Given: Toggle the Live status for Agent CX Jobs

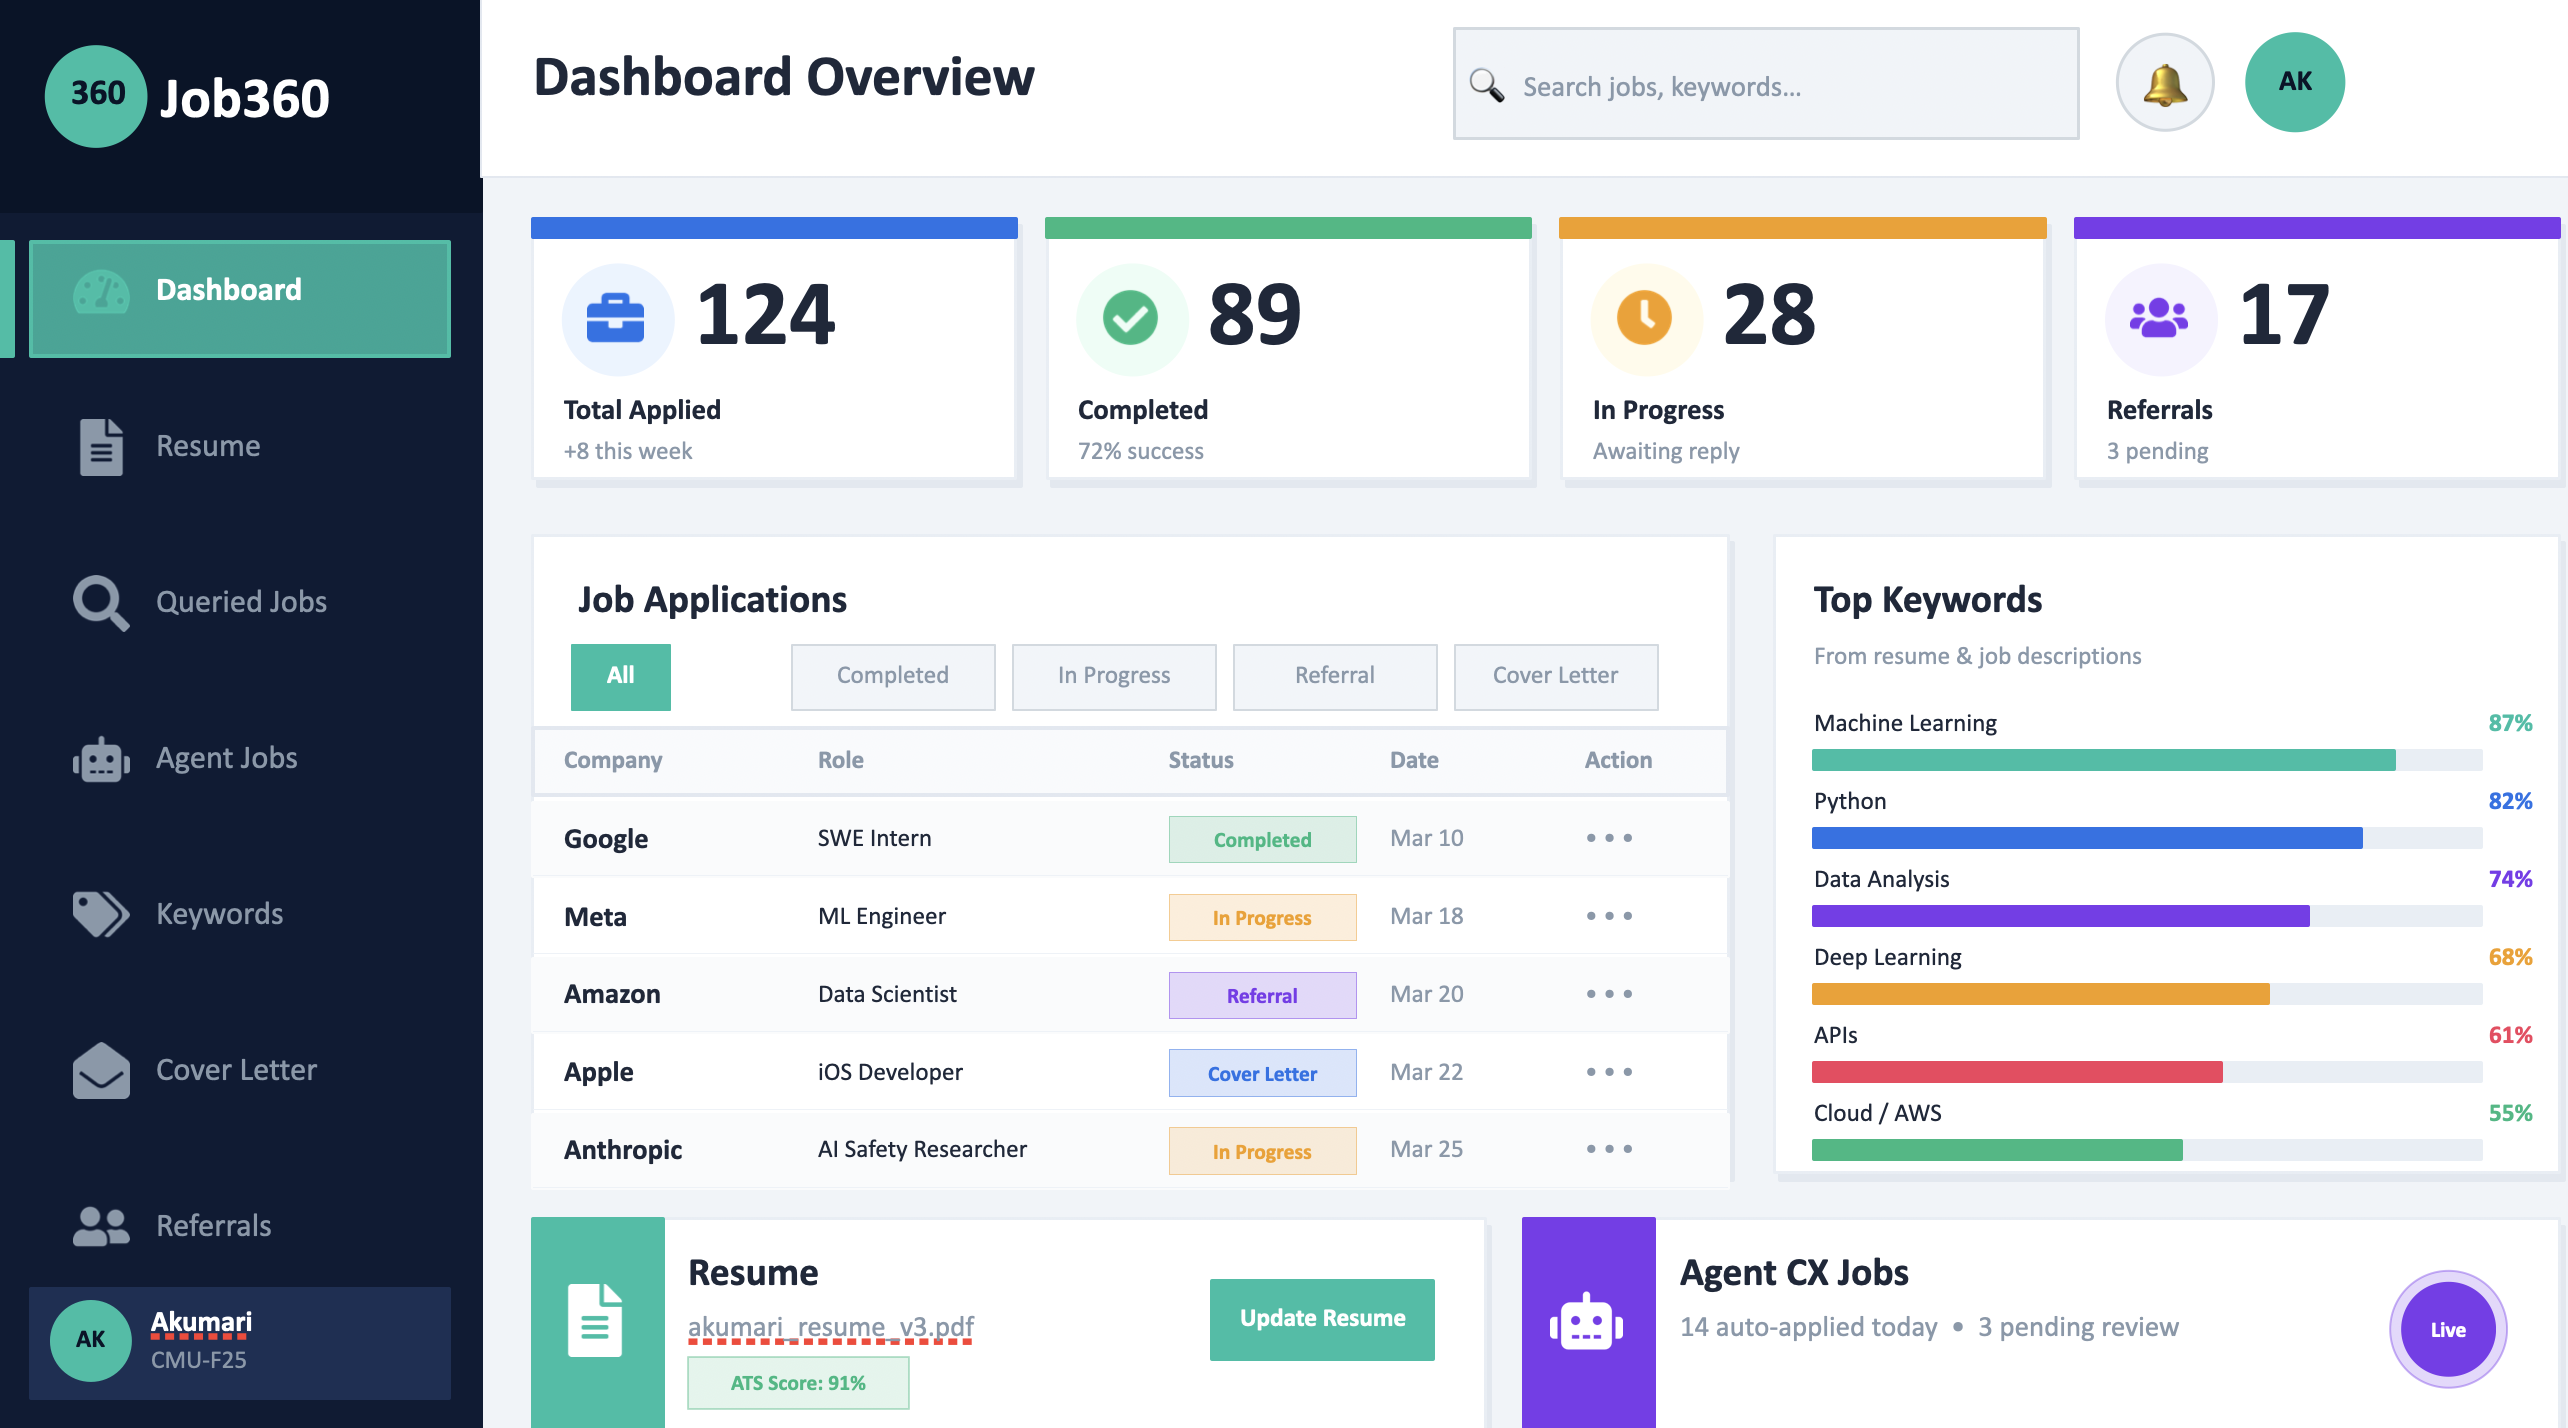Looking at the screenshot, I should (x=2447, y=1329).
